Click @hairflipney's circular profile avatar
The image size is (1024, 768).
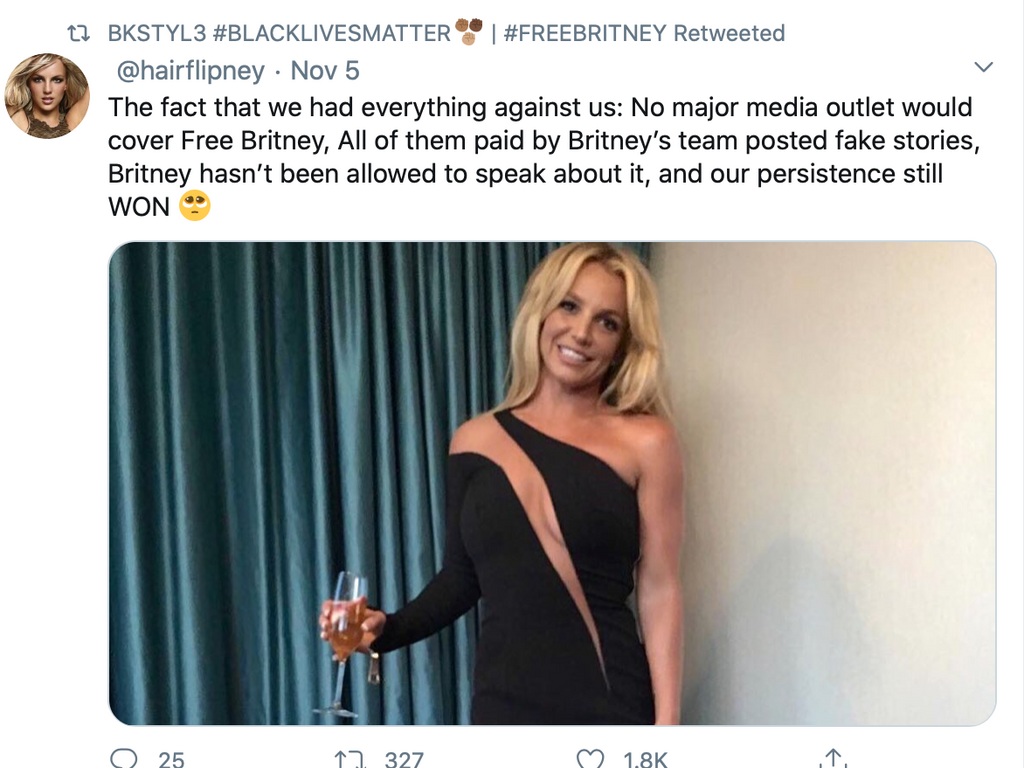pos(47,95)
